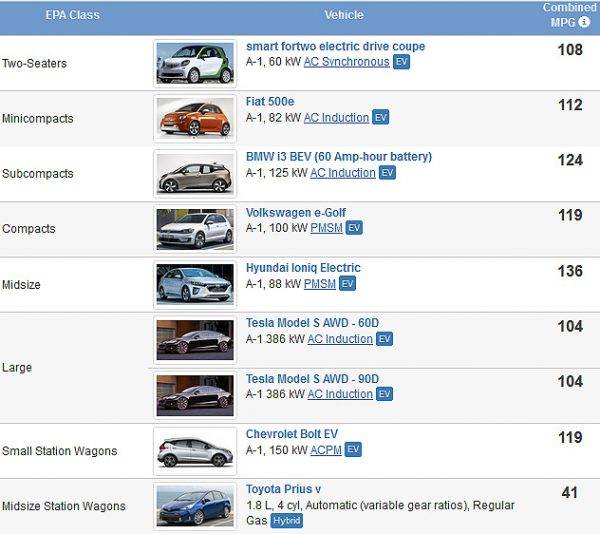Image resolution: width=600 pixels, height=534 pixels.
Task: Open smart fortwo electric drive coupe link
Action: coord(335,46)
